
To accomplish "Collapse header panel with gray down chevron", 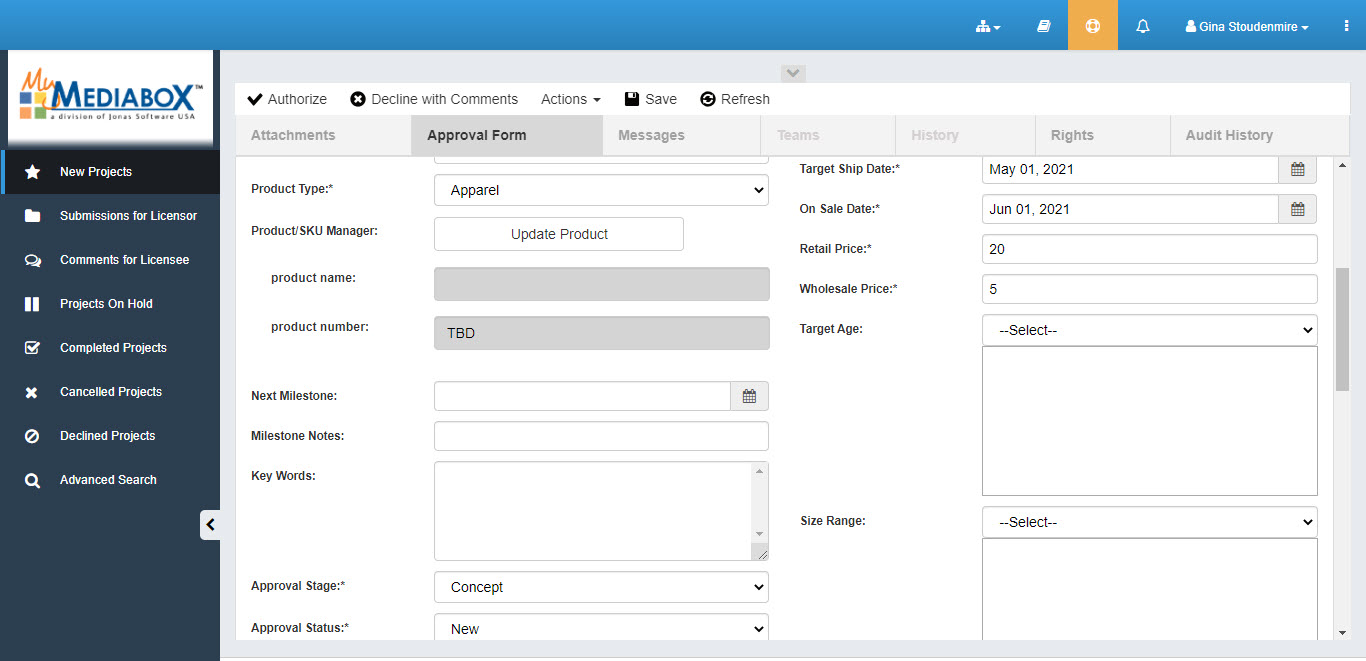I will (793, 73).
